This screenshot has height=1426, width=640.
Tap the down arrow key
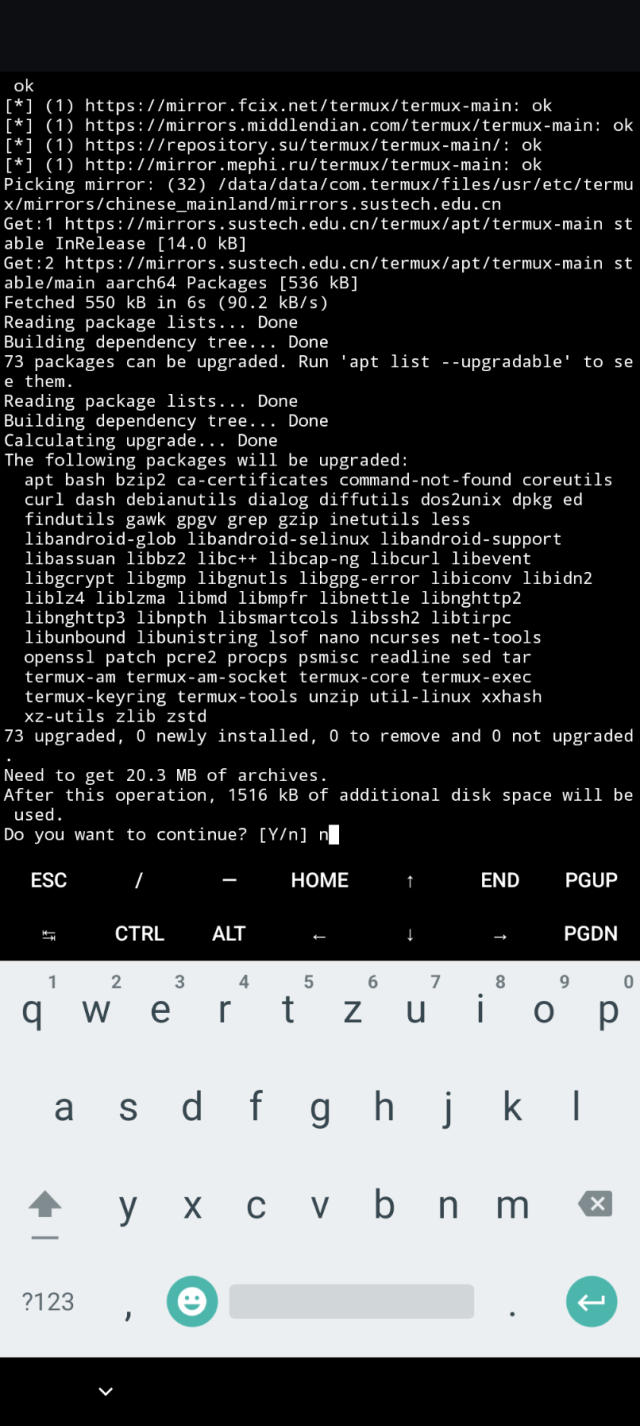[410, 934]
